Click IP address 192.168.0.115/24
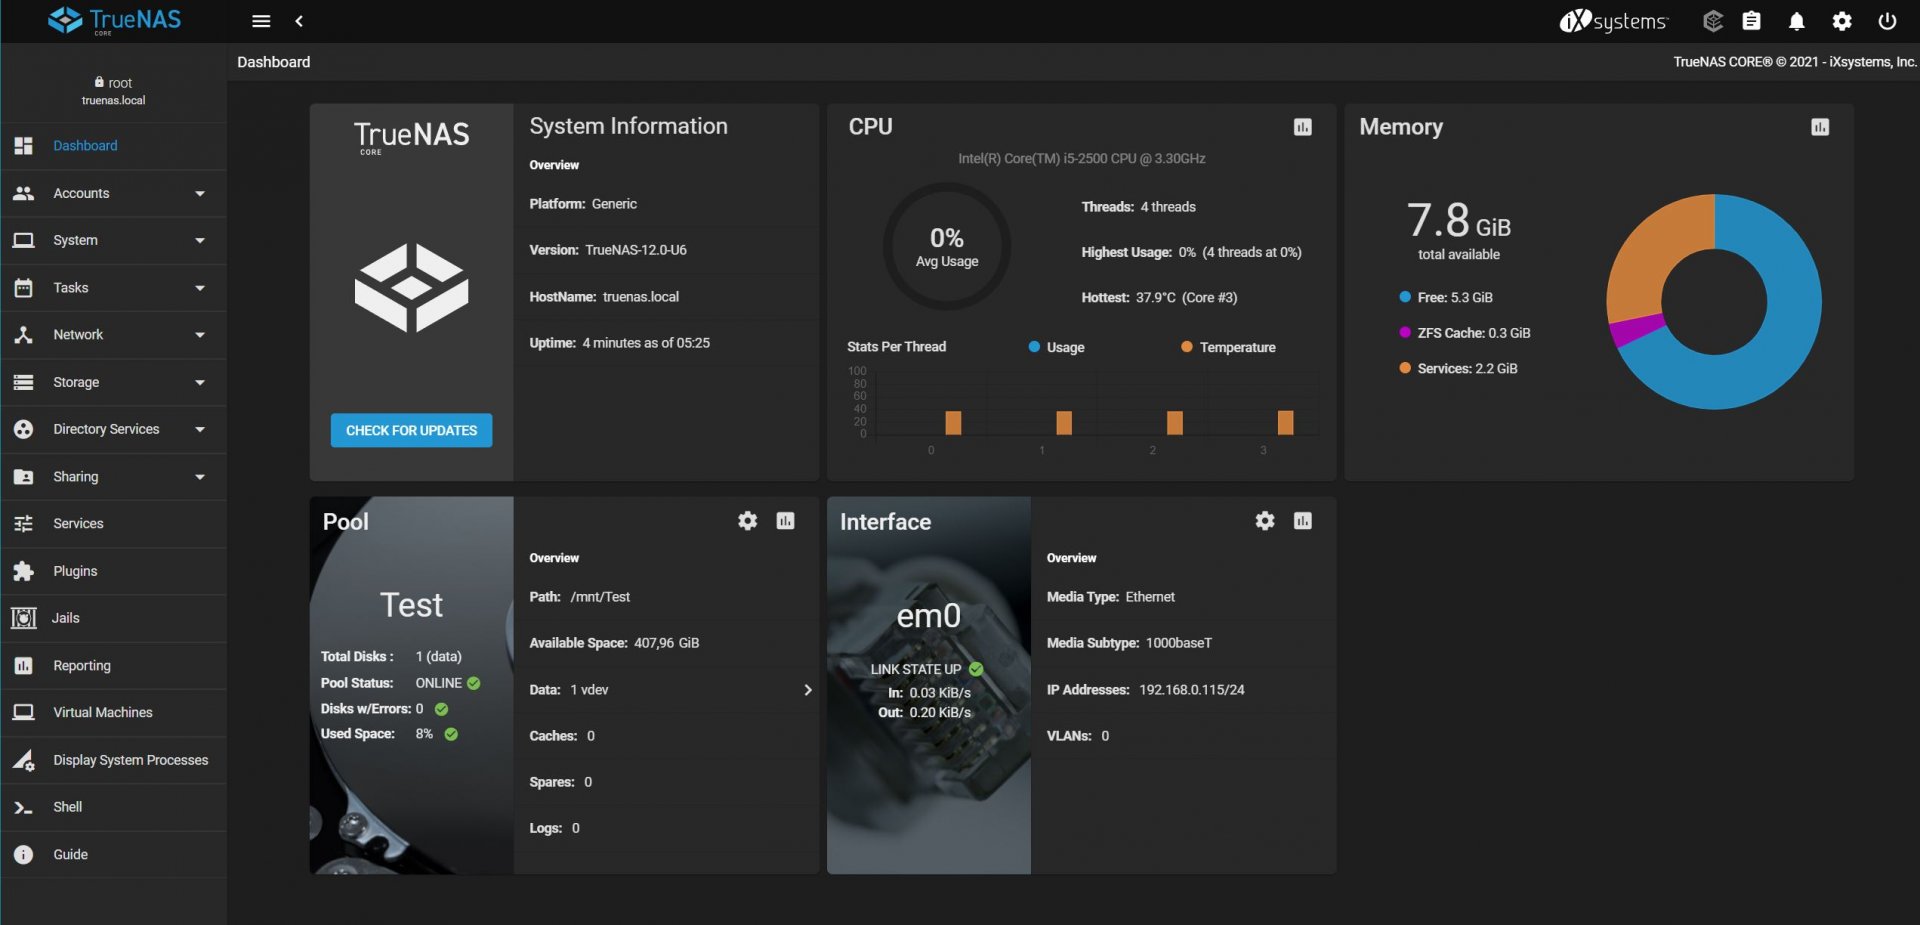 click(x=1192, y=690)
